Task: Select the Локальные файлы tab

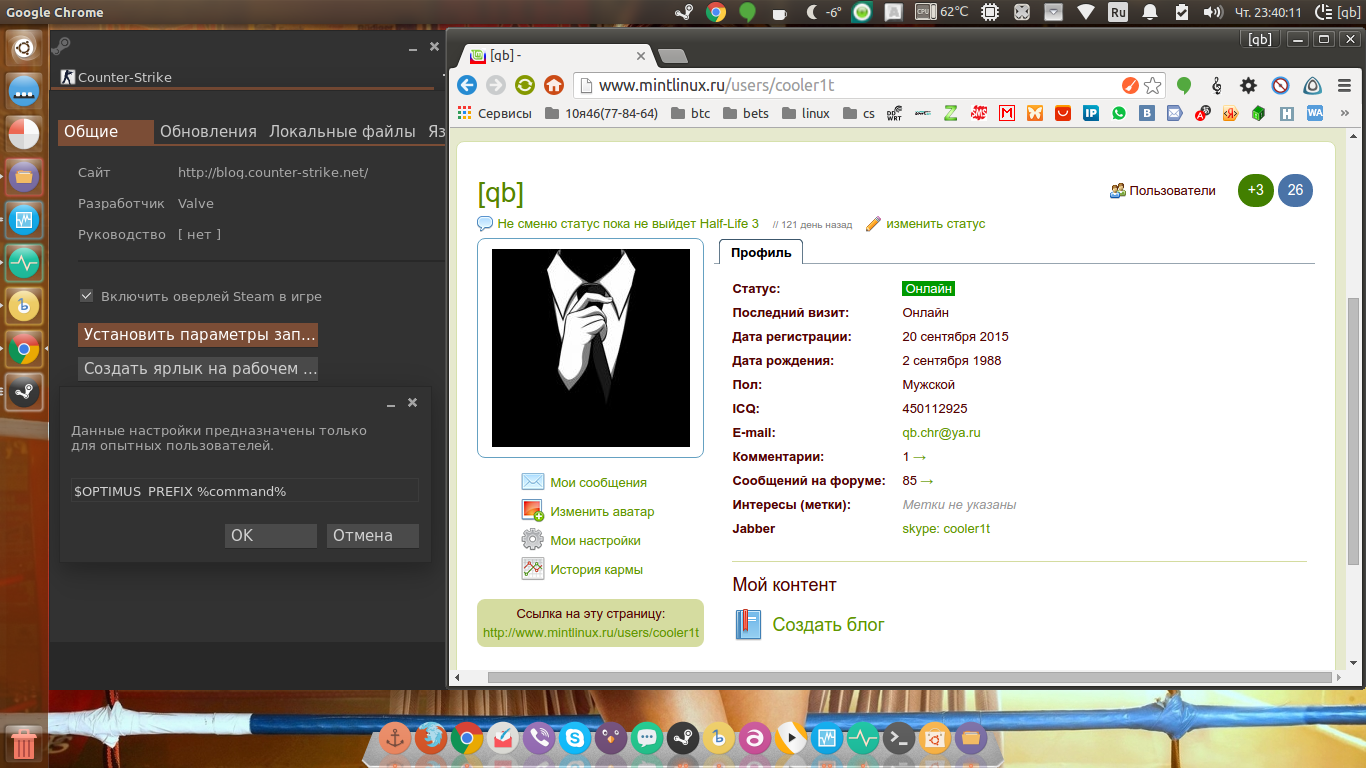Action: coord(342,132)
